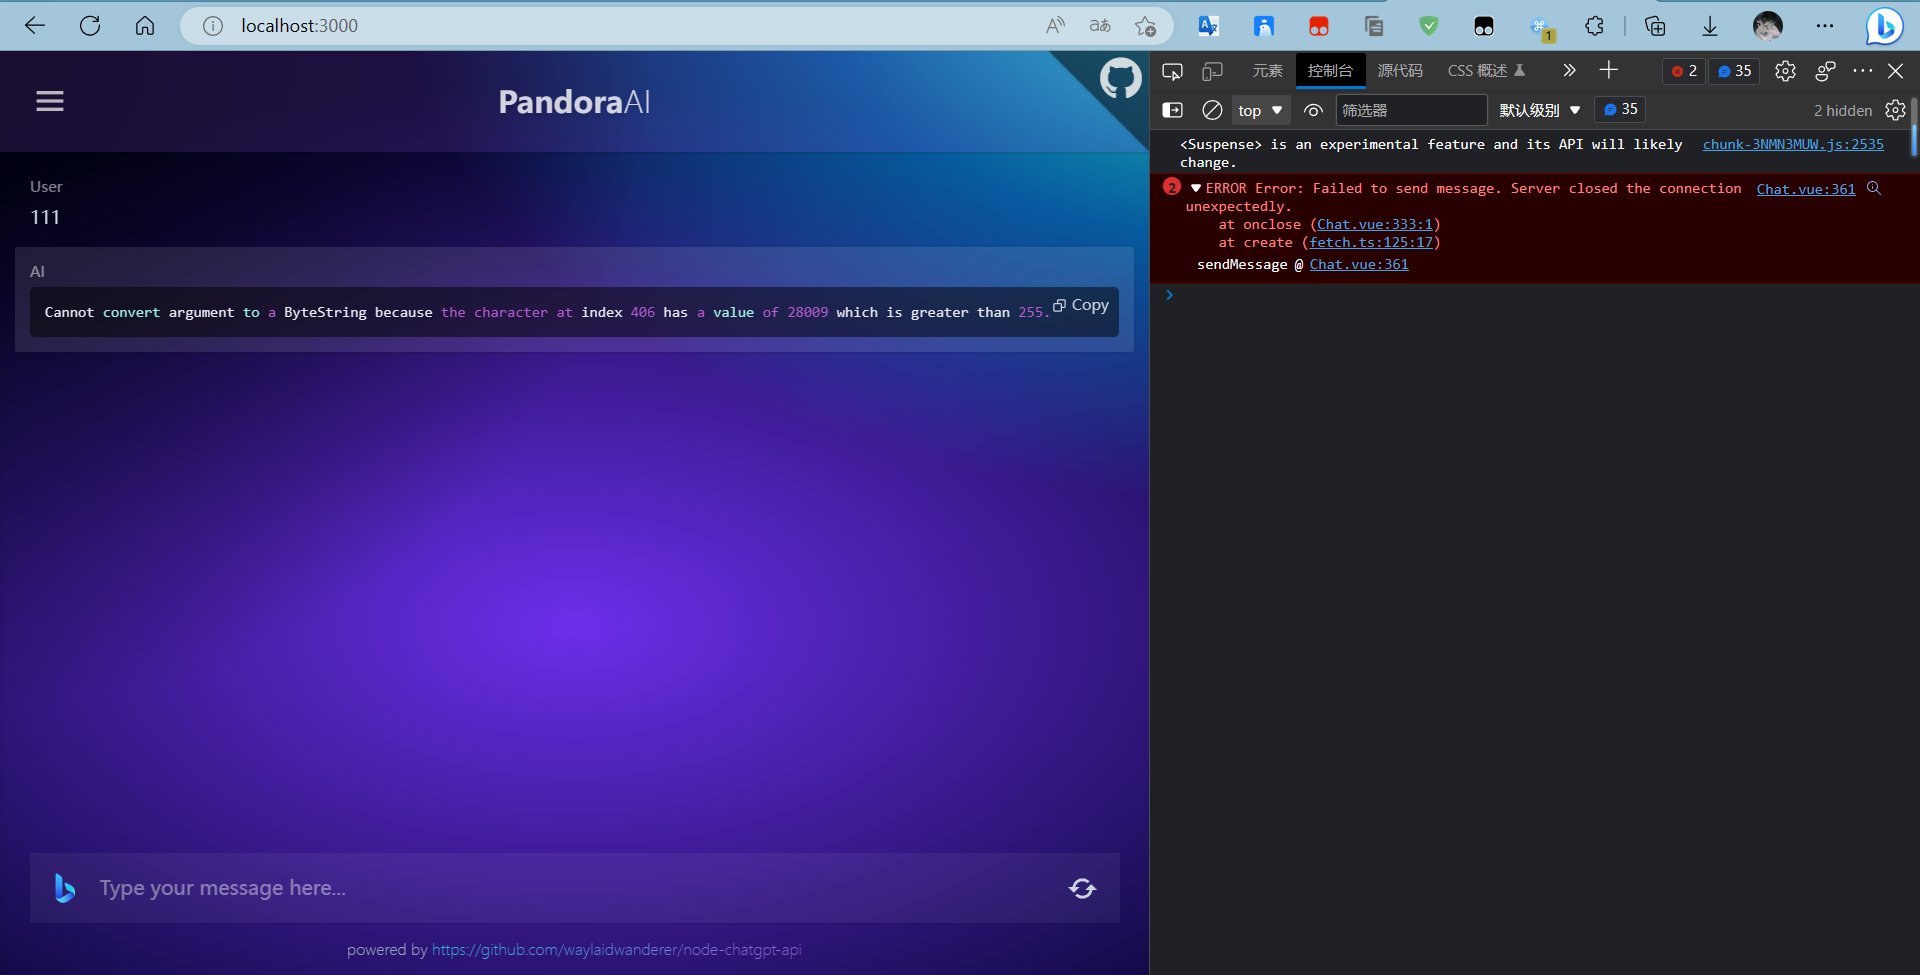Copy the AI error message
Viewport: 1920px width, 975px height.
tap(1081, 305)
